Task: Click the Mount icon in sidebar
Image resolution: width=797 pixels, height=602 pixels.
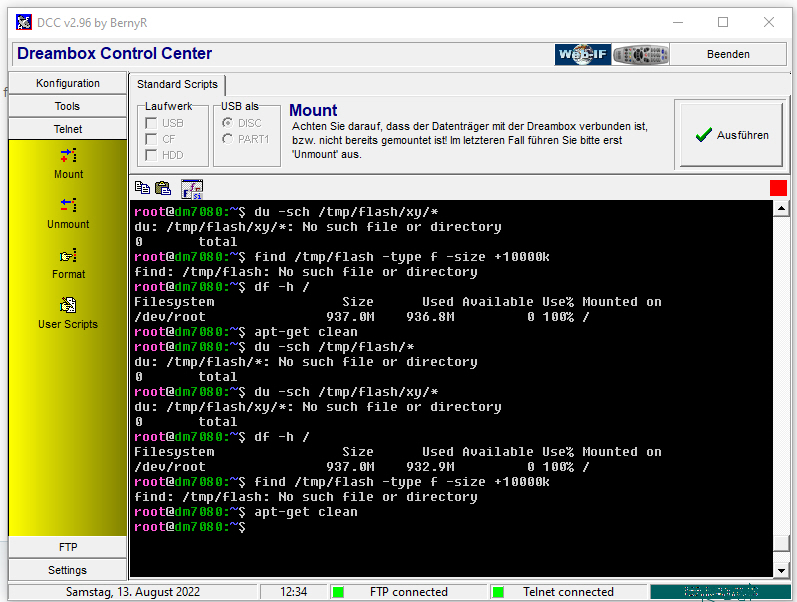Action: click(x=68, y=156)
